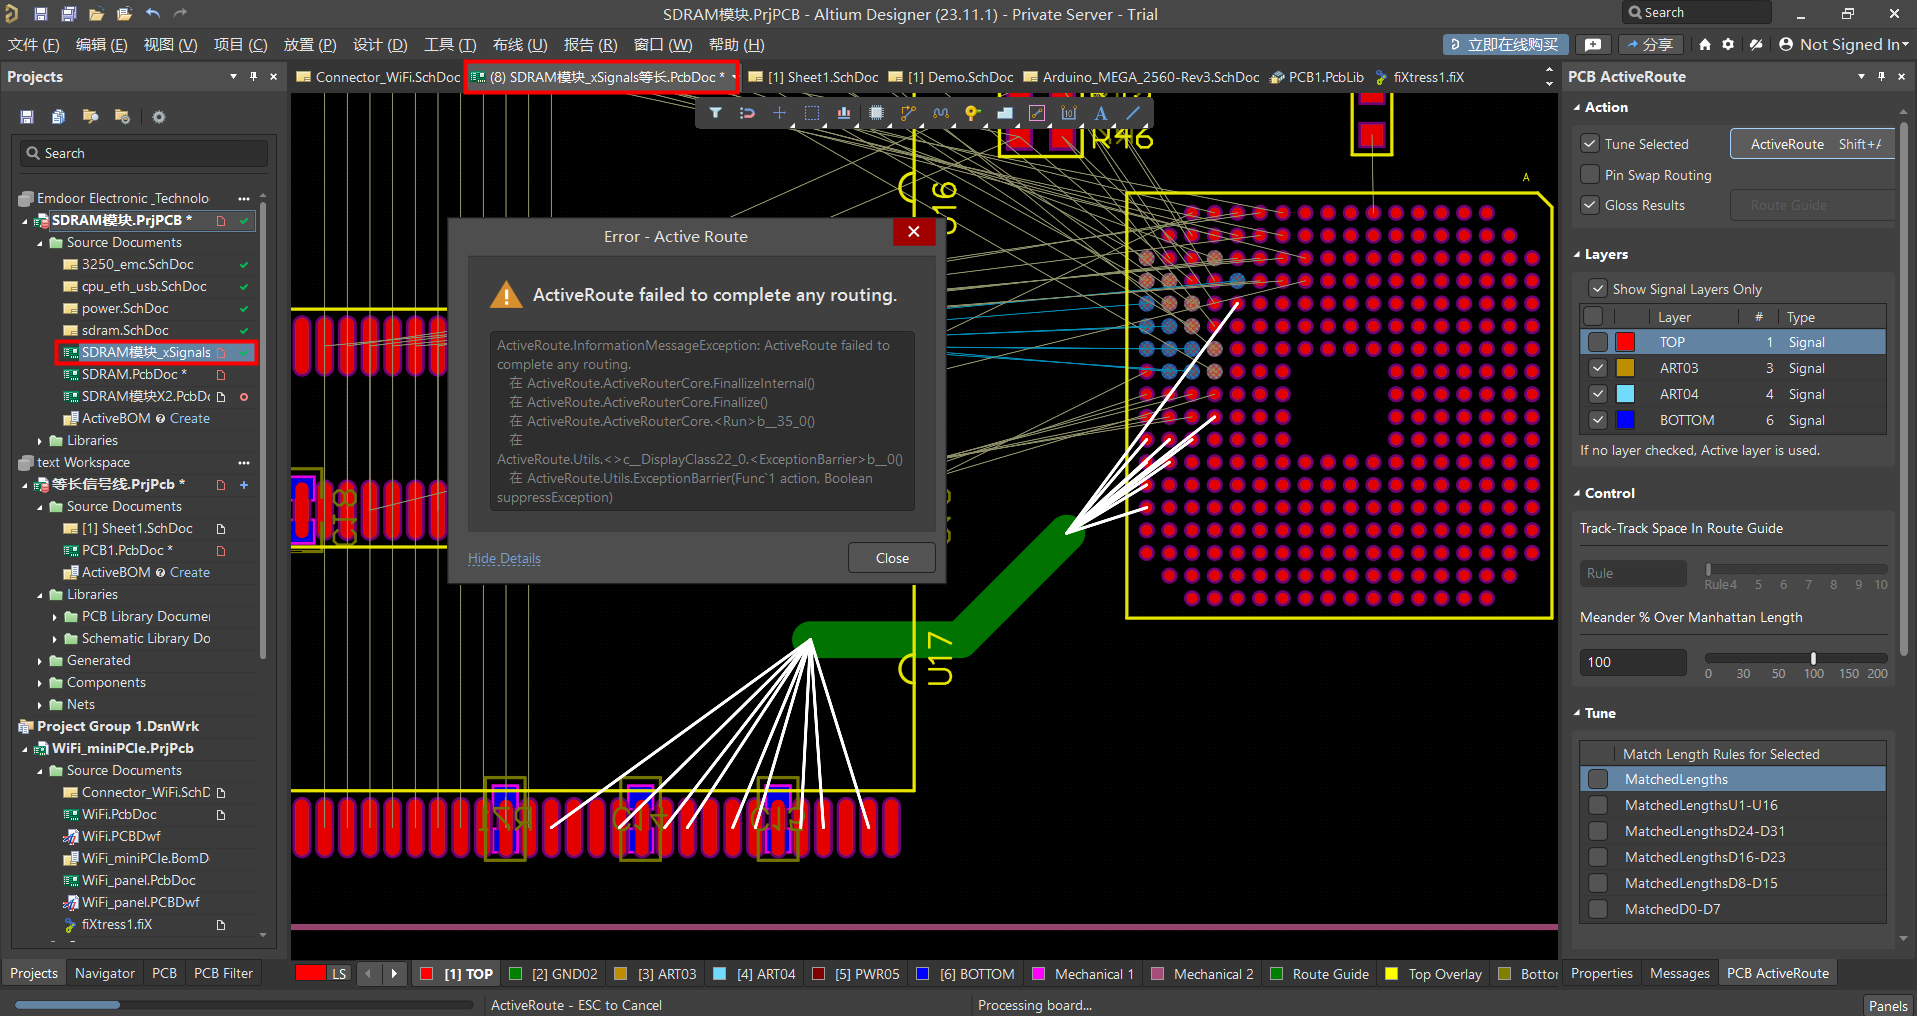Viewport: 1917px width, 1016px height.
Task: Click the undo arrow in title bar
Action: (152, 14)
